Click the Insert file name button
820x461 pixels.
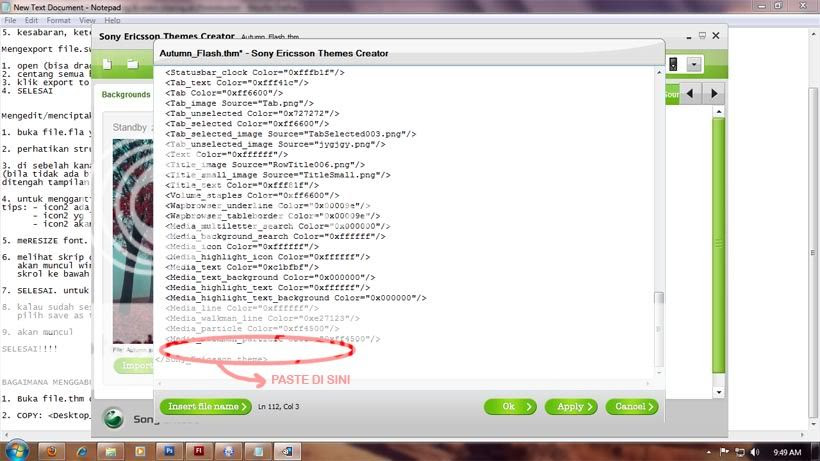[206, 407]
